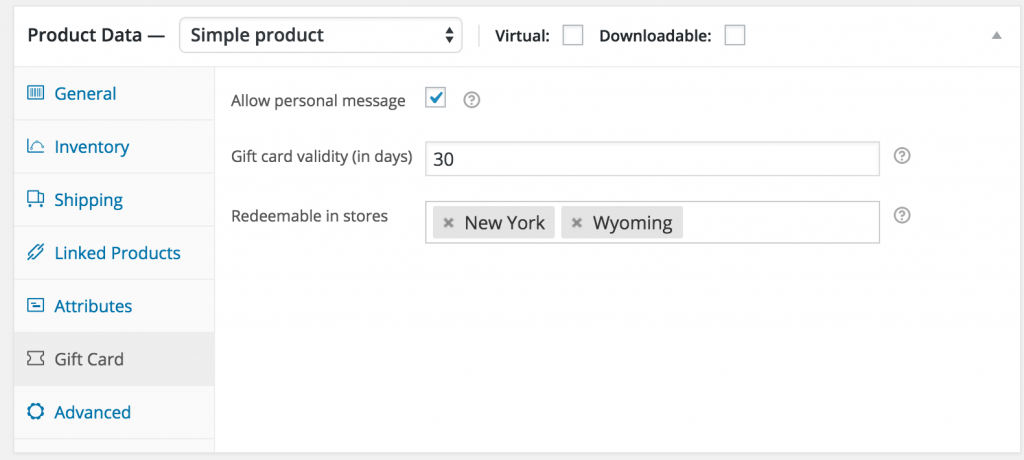Click help icon next to Redeemable in stores

click(901, 215)
